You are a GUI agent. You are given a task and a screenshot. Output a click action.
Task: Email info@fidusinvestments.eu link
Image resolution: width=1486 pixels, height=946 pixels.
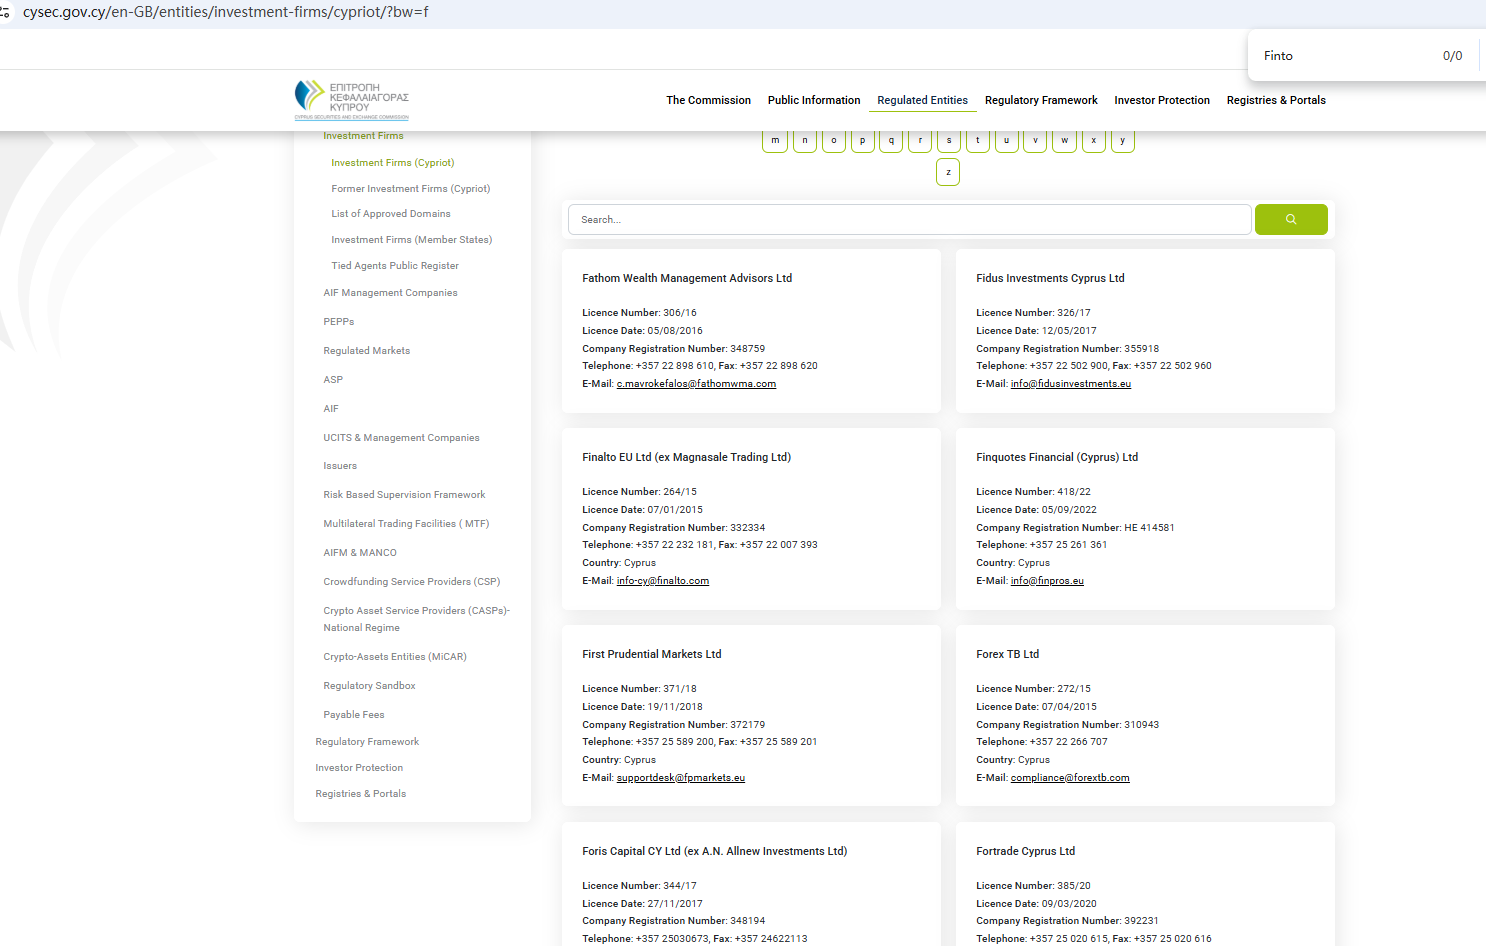[1070, 384]
